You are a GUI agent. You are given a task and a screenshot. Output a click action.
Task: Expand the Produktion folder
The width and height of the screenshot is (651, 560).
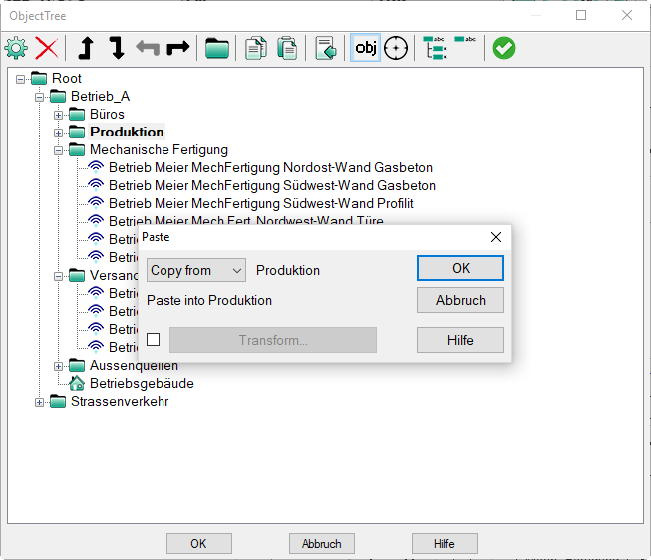click(58, 133)
